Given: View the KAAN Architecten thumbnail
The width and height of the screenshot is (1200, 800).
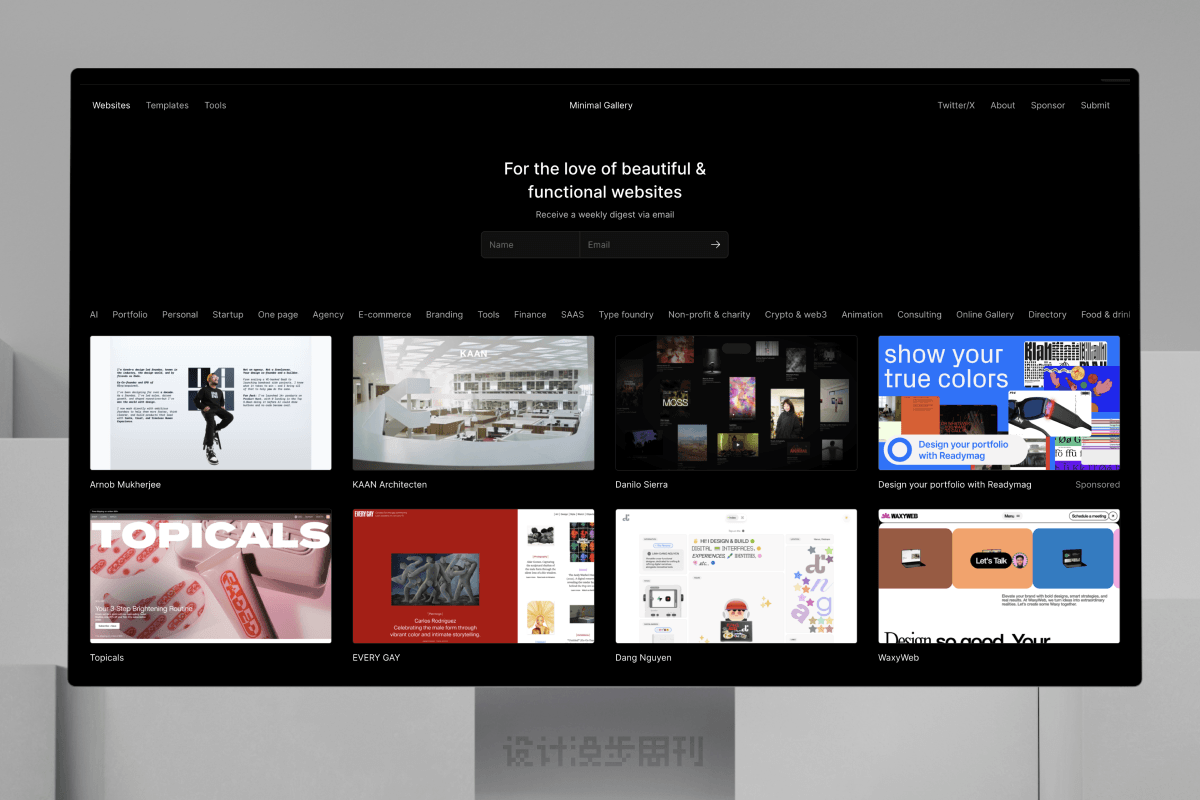Looking at the screenshot, I should tap(473, 403).
